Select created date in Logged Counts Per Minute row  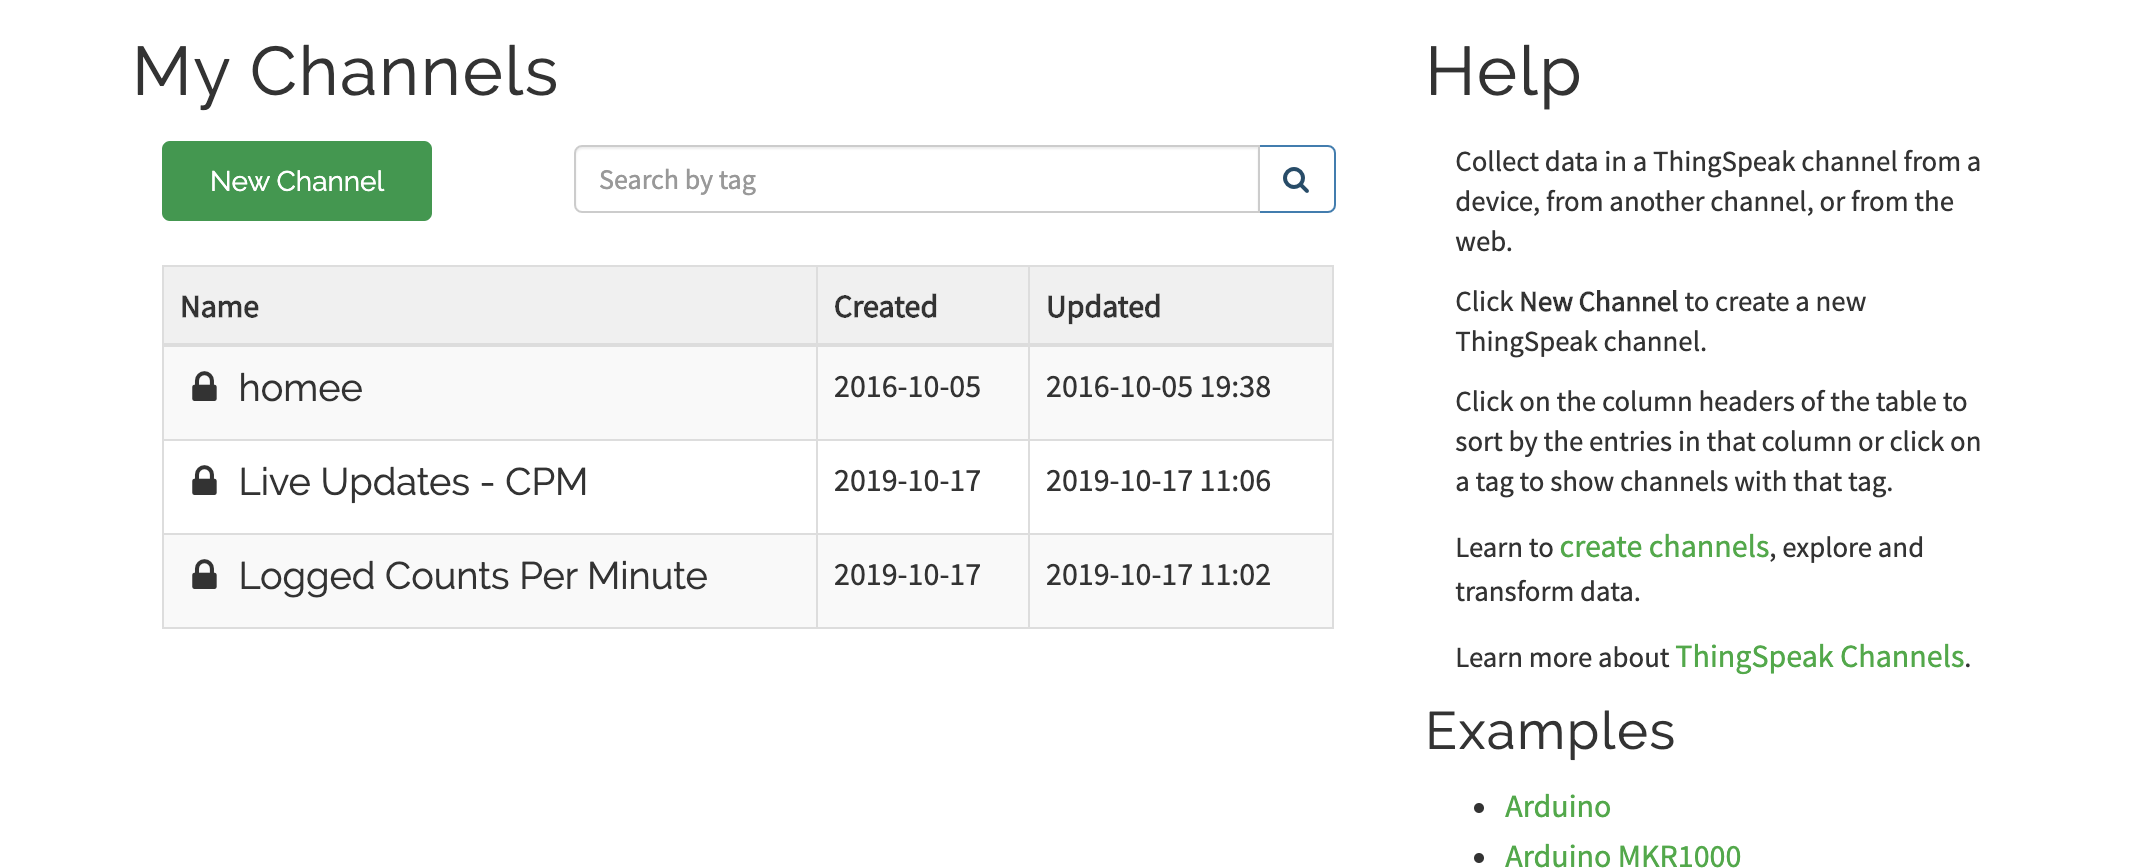tap(907, 575)
